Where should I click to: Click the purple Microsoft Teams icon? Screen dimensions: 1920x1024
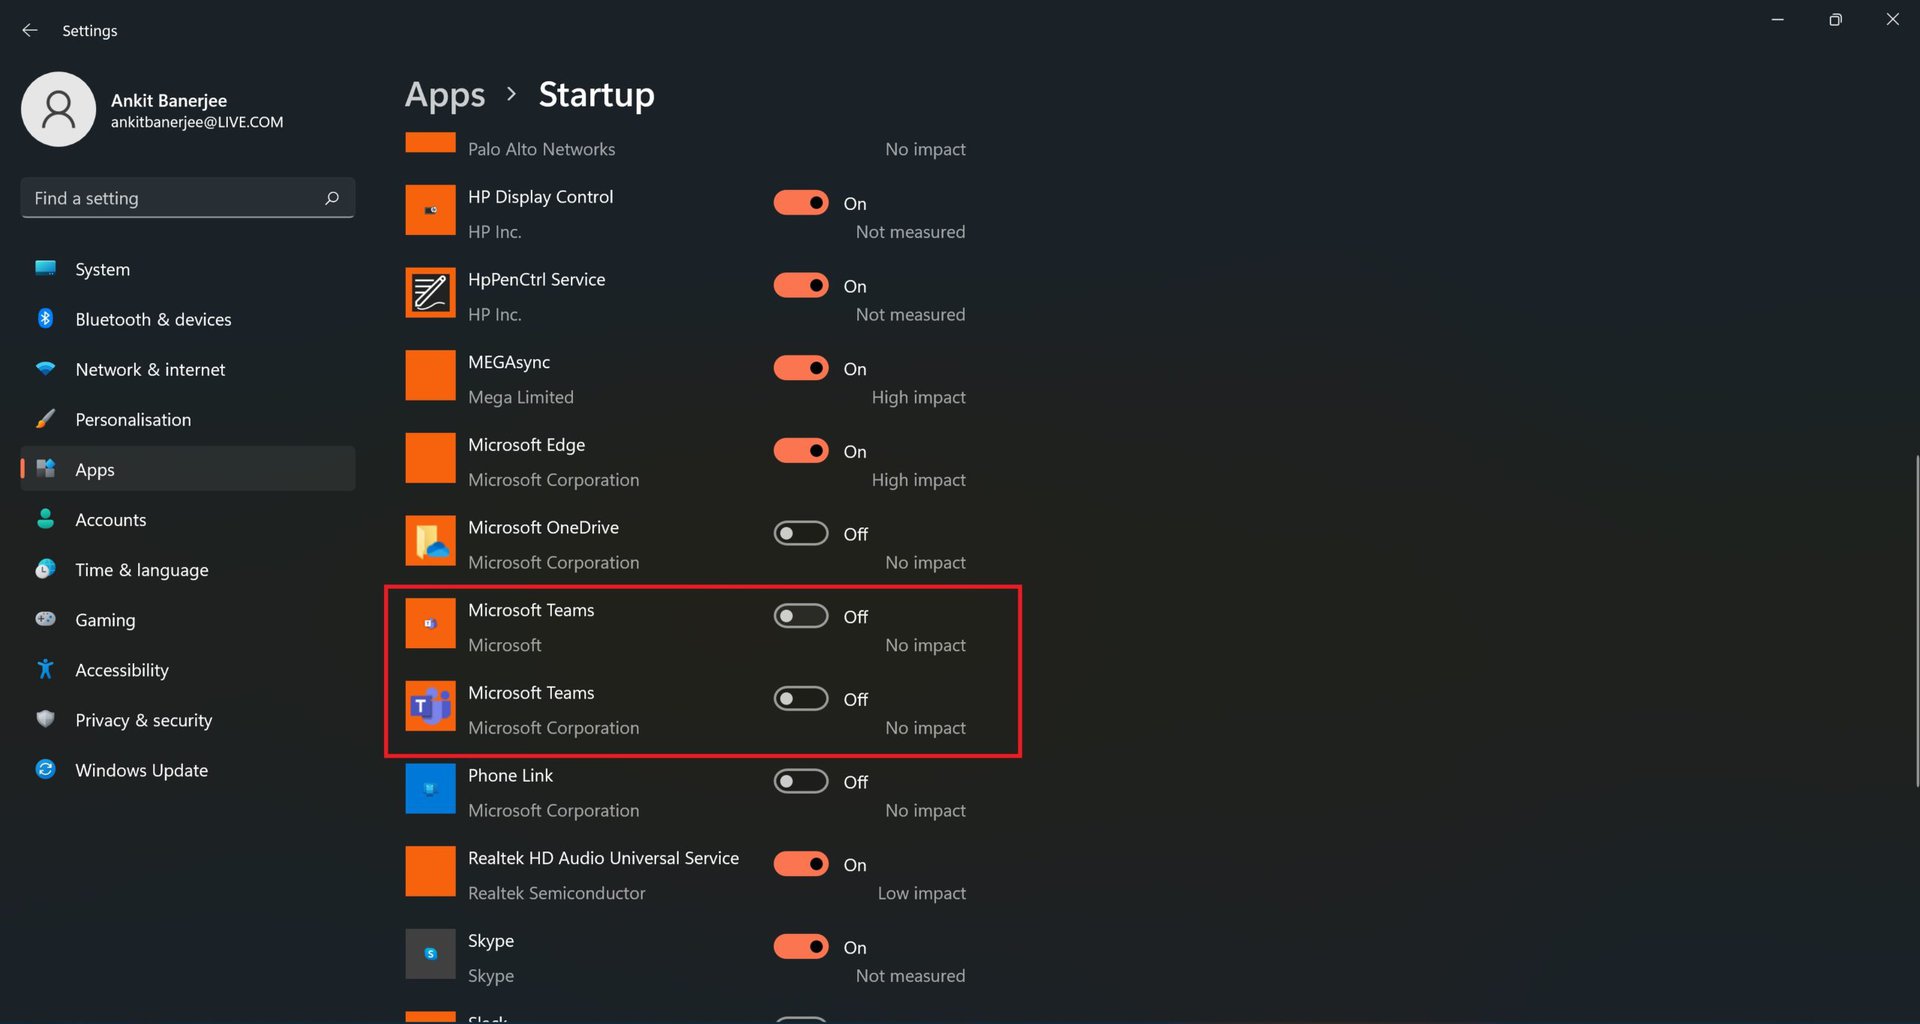click(x=430, y=706)
